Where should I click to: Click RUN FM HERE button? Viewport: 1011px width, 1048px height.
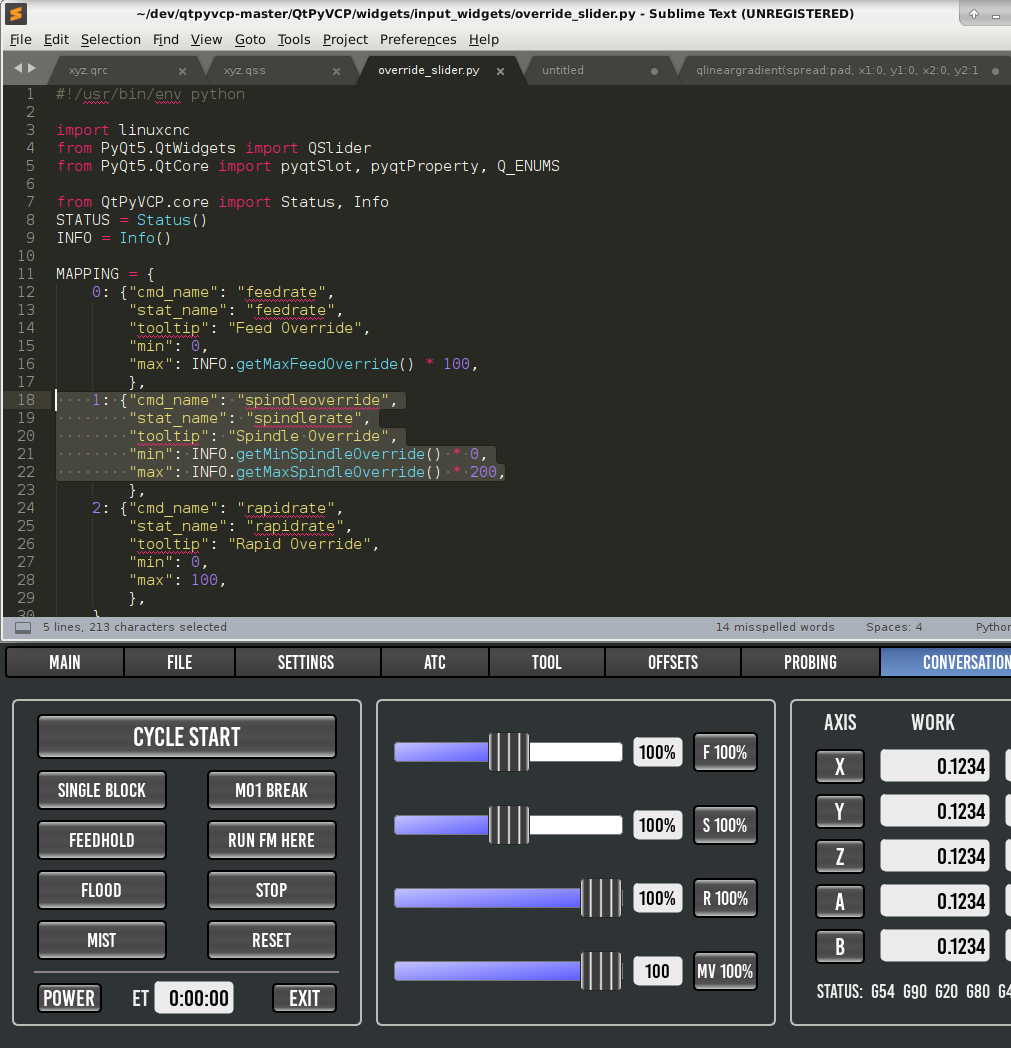(271, 840)
